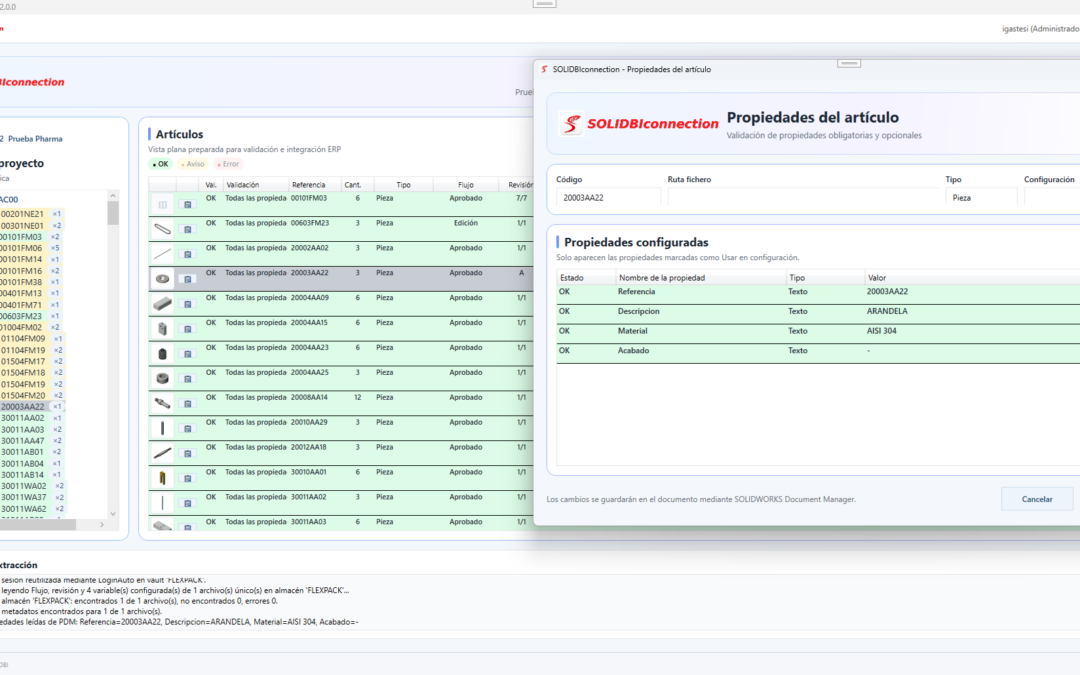1080x675 pixels.
Task: Select the Descripcion property row value ARANDELA
Action: point(887,311)
